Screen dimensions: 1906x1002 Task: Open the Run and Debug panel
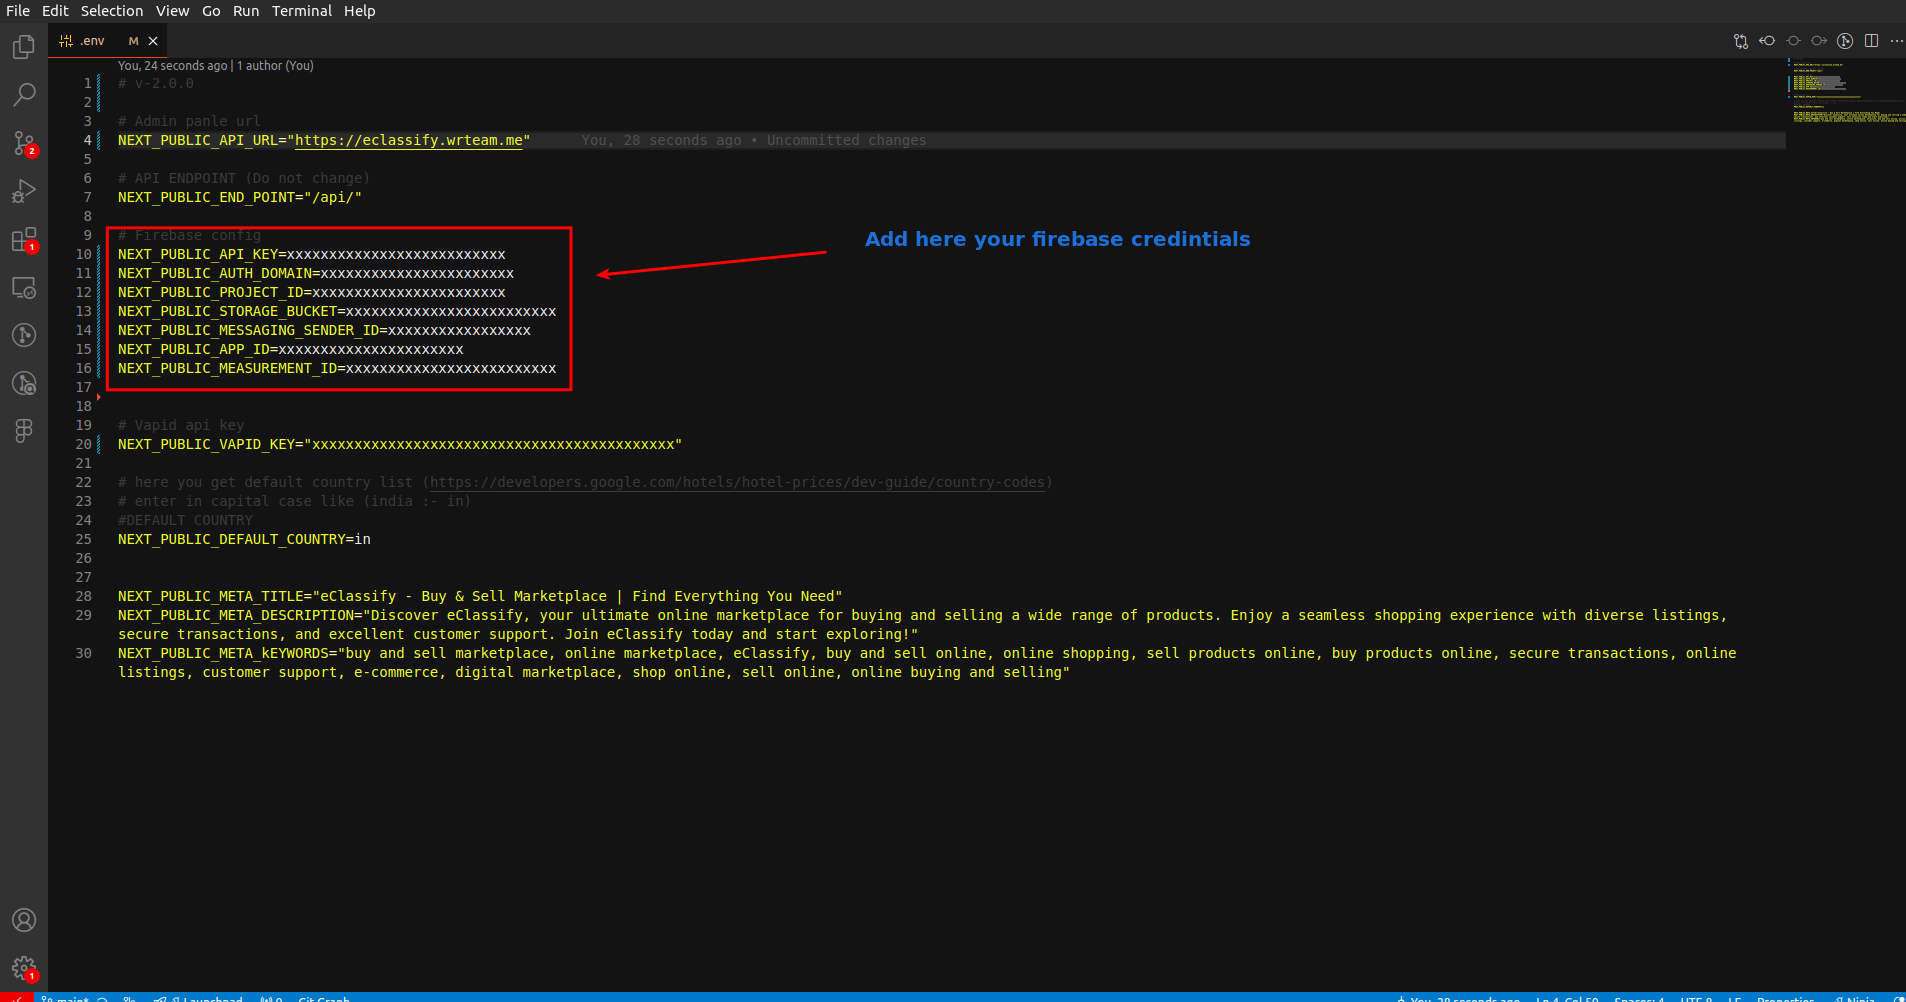coord(23,190)
